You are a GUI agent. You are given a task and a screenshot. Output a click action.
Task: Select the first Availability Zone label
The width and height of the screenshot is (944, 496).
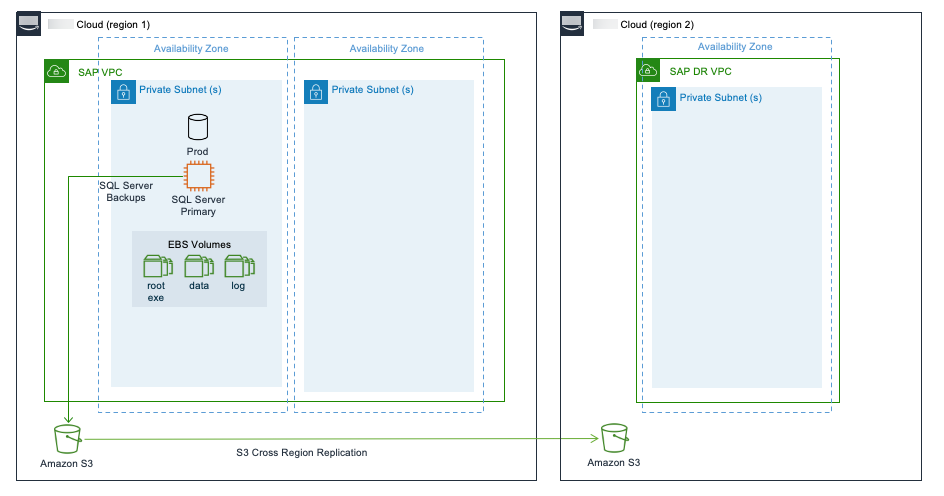191,48
